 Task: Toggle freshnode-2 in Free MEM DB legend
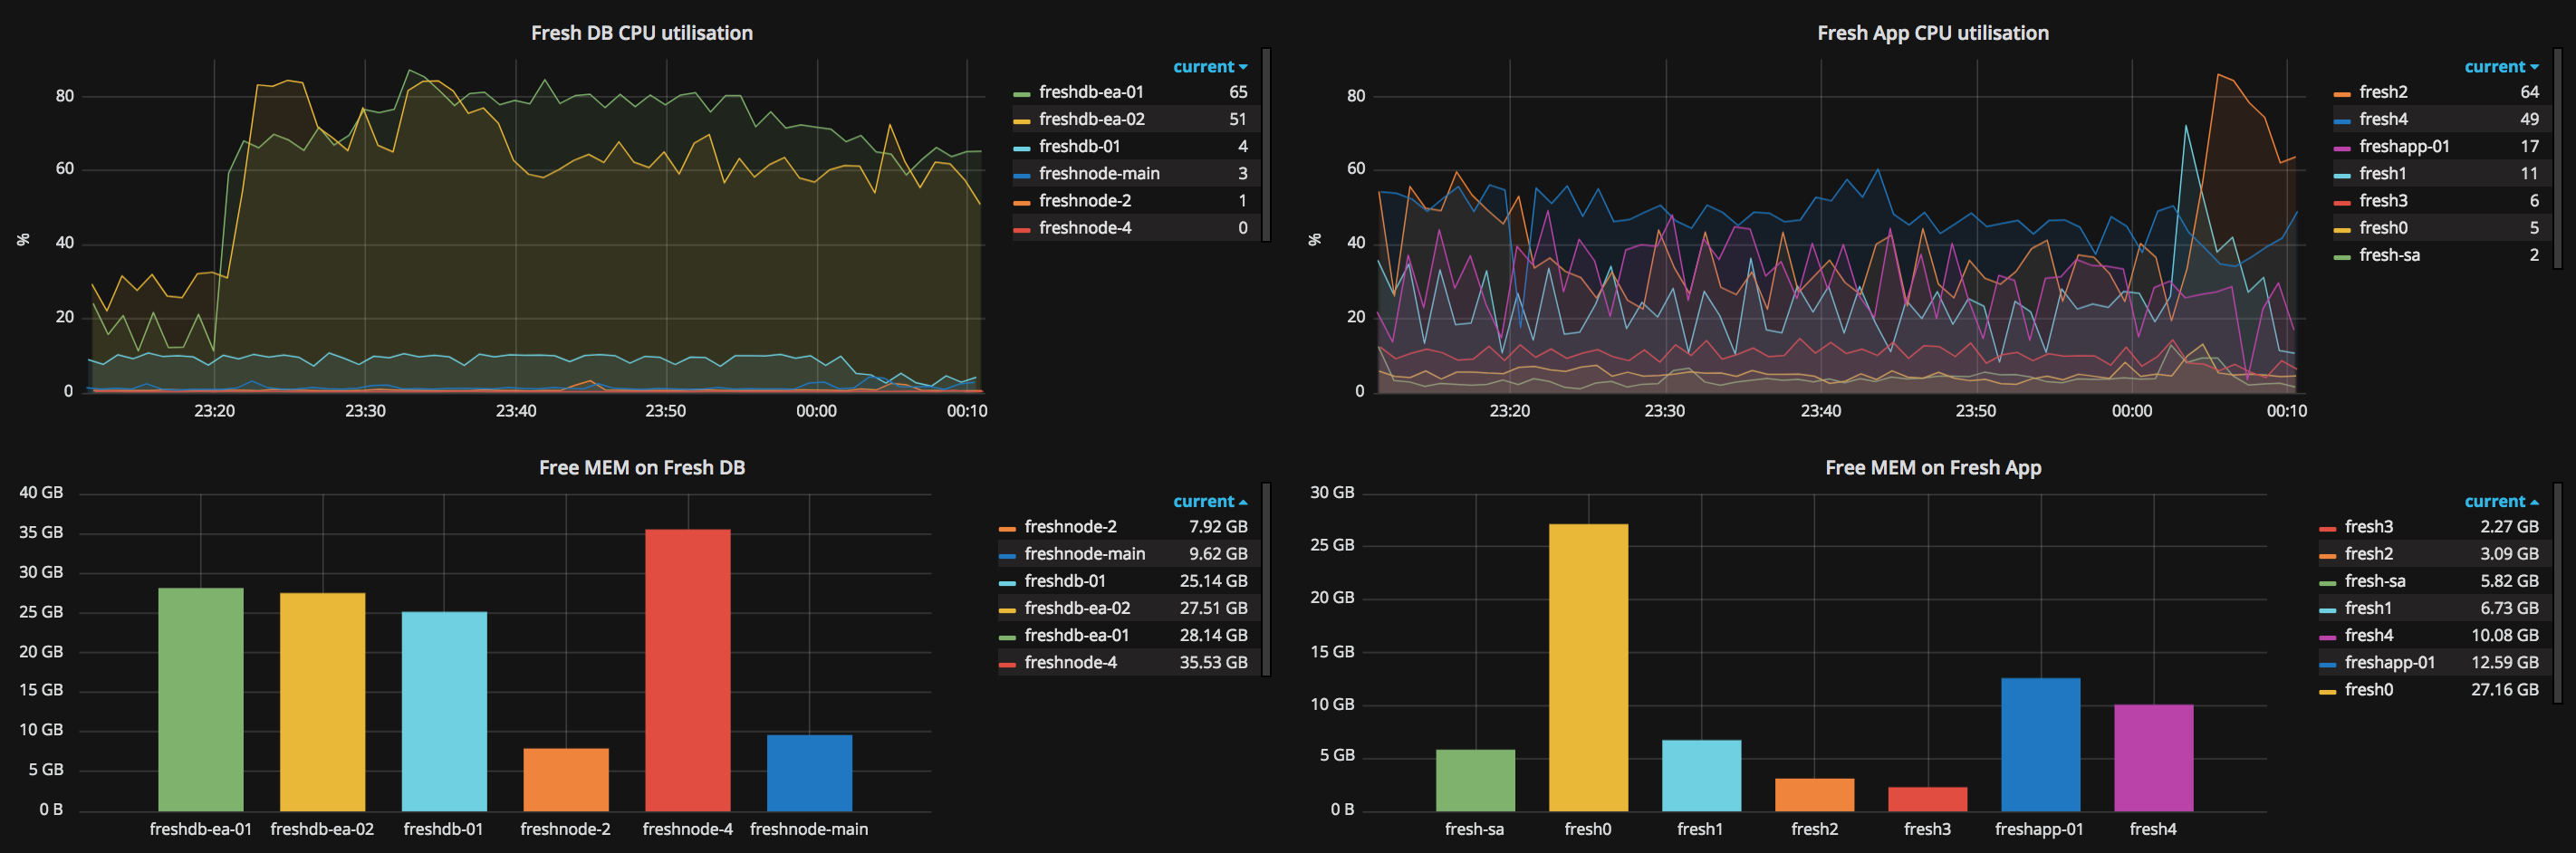[1070, 526]
